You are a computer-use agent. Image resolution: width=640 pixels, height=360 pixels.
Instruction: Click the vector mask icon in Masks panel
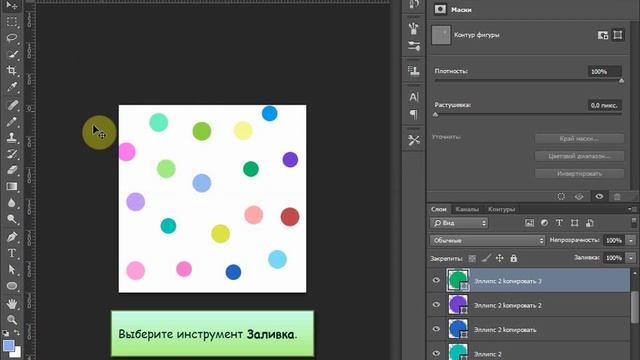coord(618,35)
